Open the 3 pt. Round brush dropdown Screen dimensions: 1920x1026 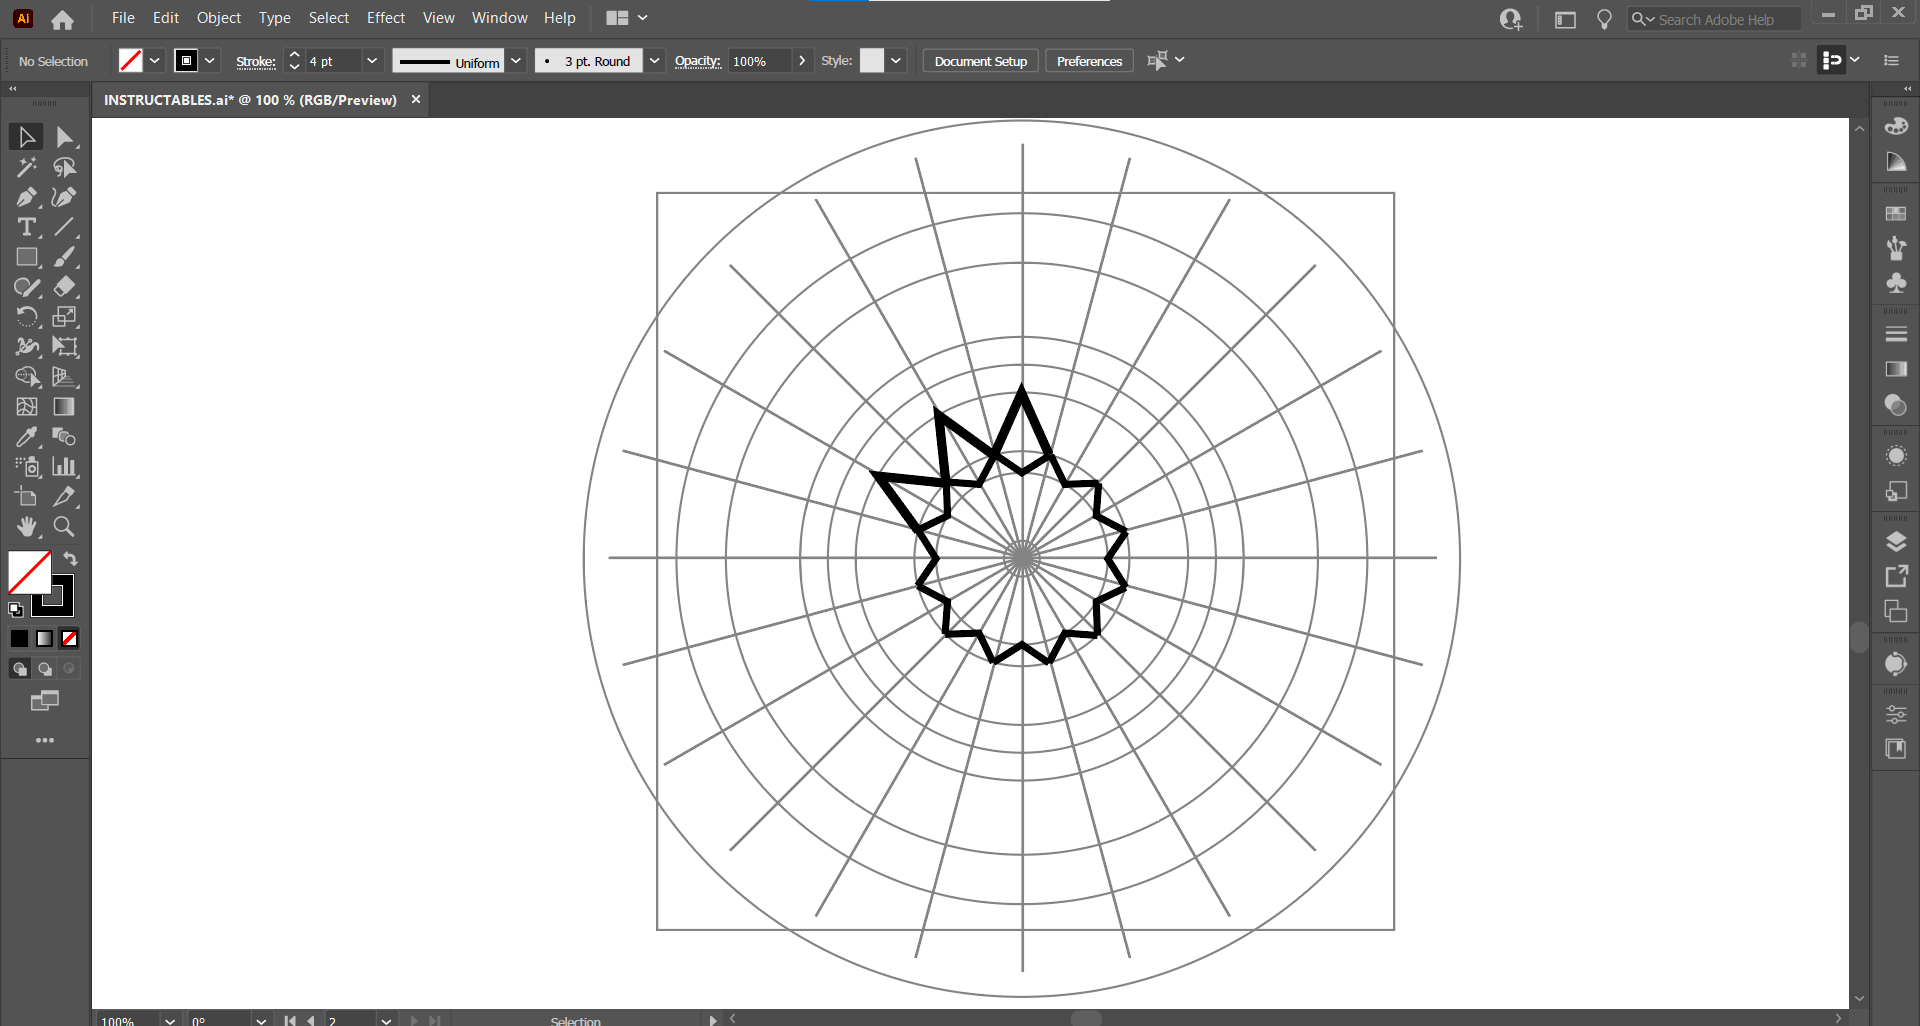[654, 61]
